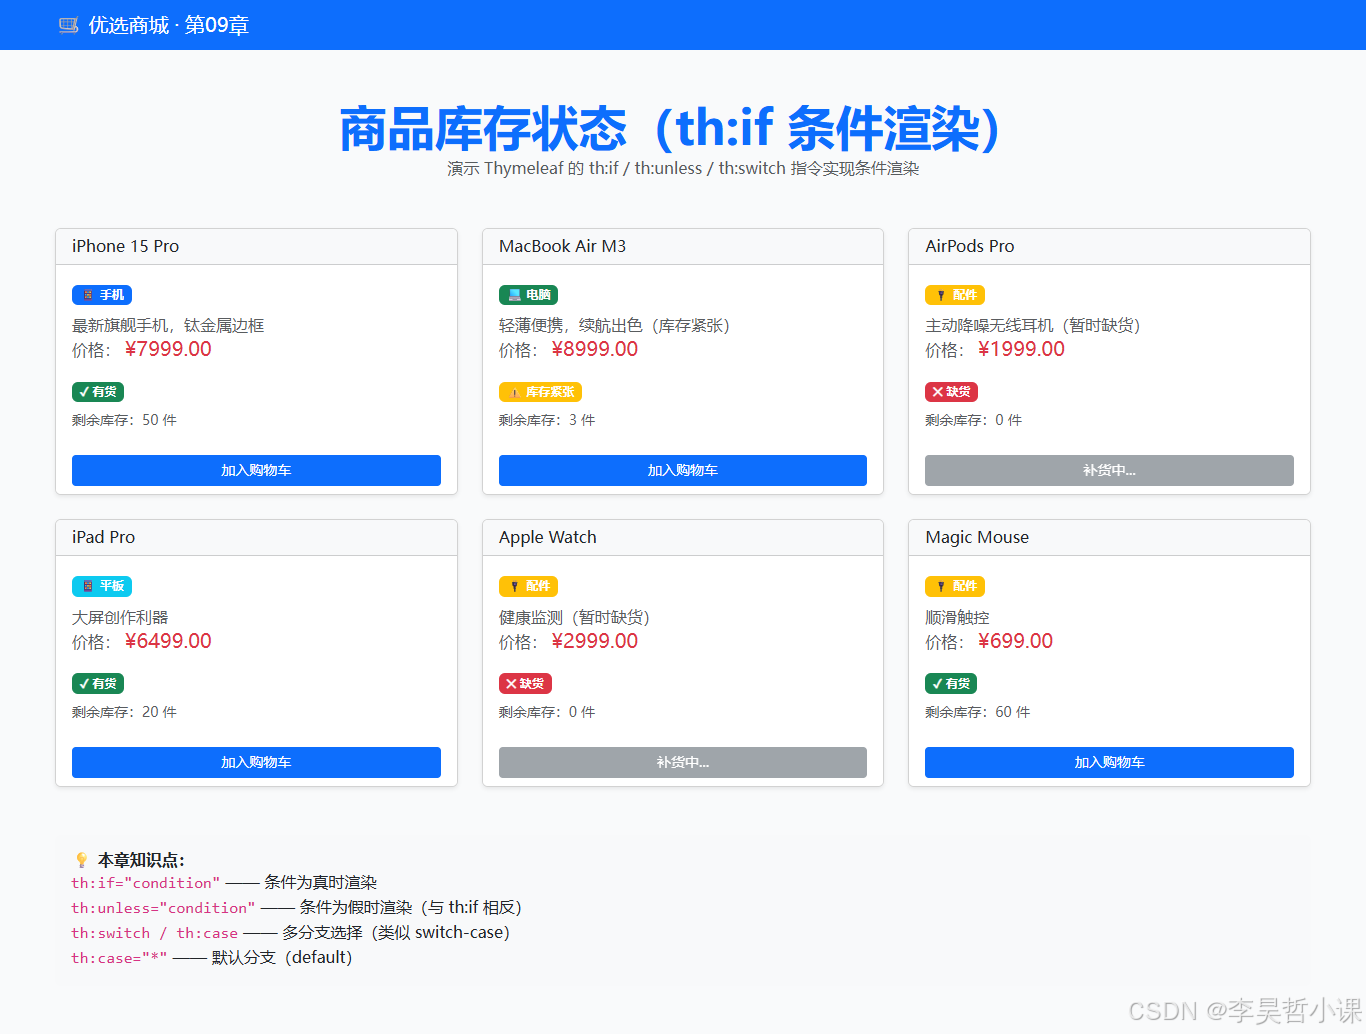Click the ¥8999.00 price
The width and height of the screenshot is (1366, 1034).
595,349
